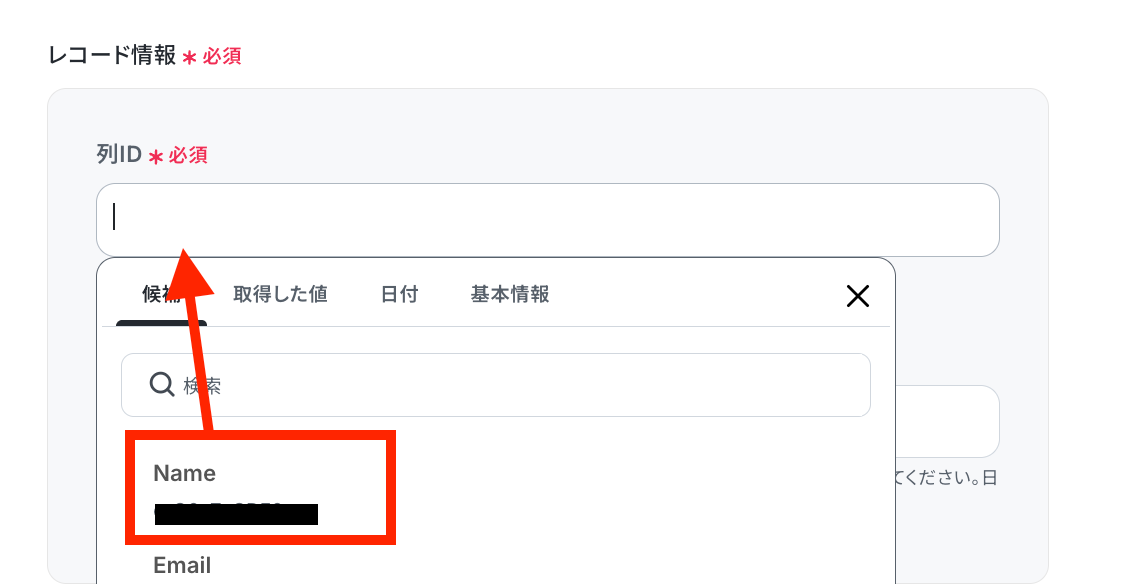Click the blacked-out value under Name
The width and height of the screenshot is (1146, 584).
click(x=236, y=514)
